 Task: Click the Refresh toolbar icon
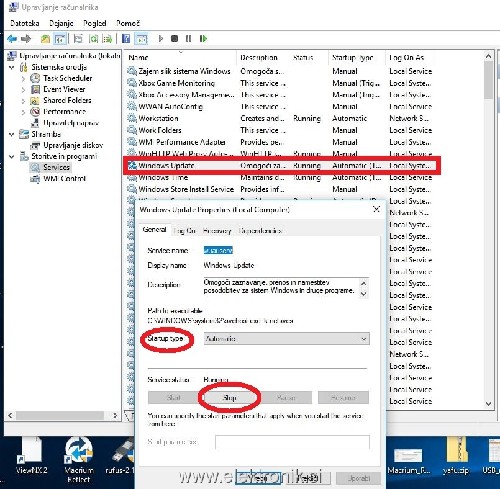tap(94, 39)
